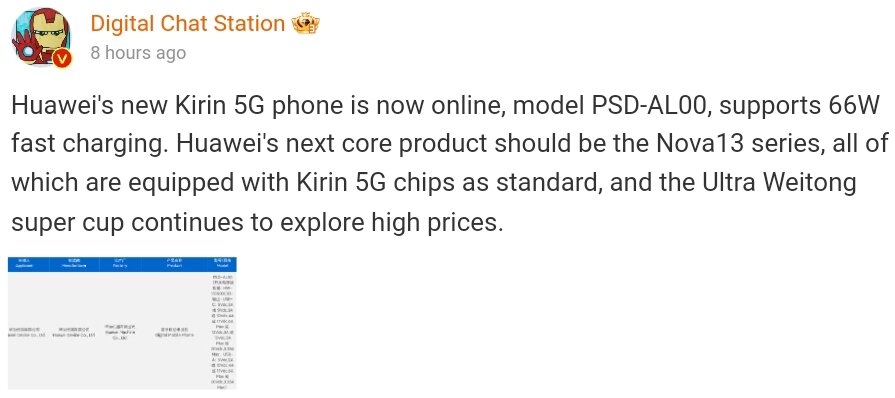This screenshot has height=398, width=895.
Task: Open Digital Chat Station's profile name
Action: (x=188, y=23)
